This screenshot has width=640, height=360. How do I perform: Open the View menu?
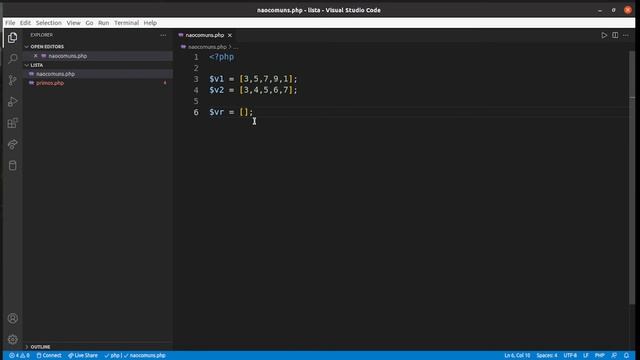pos(73,23)
